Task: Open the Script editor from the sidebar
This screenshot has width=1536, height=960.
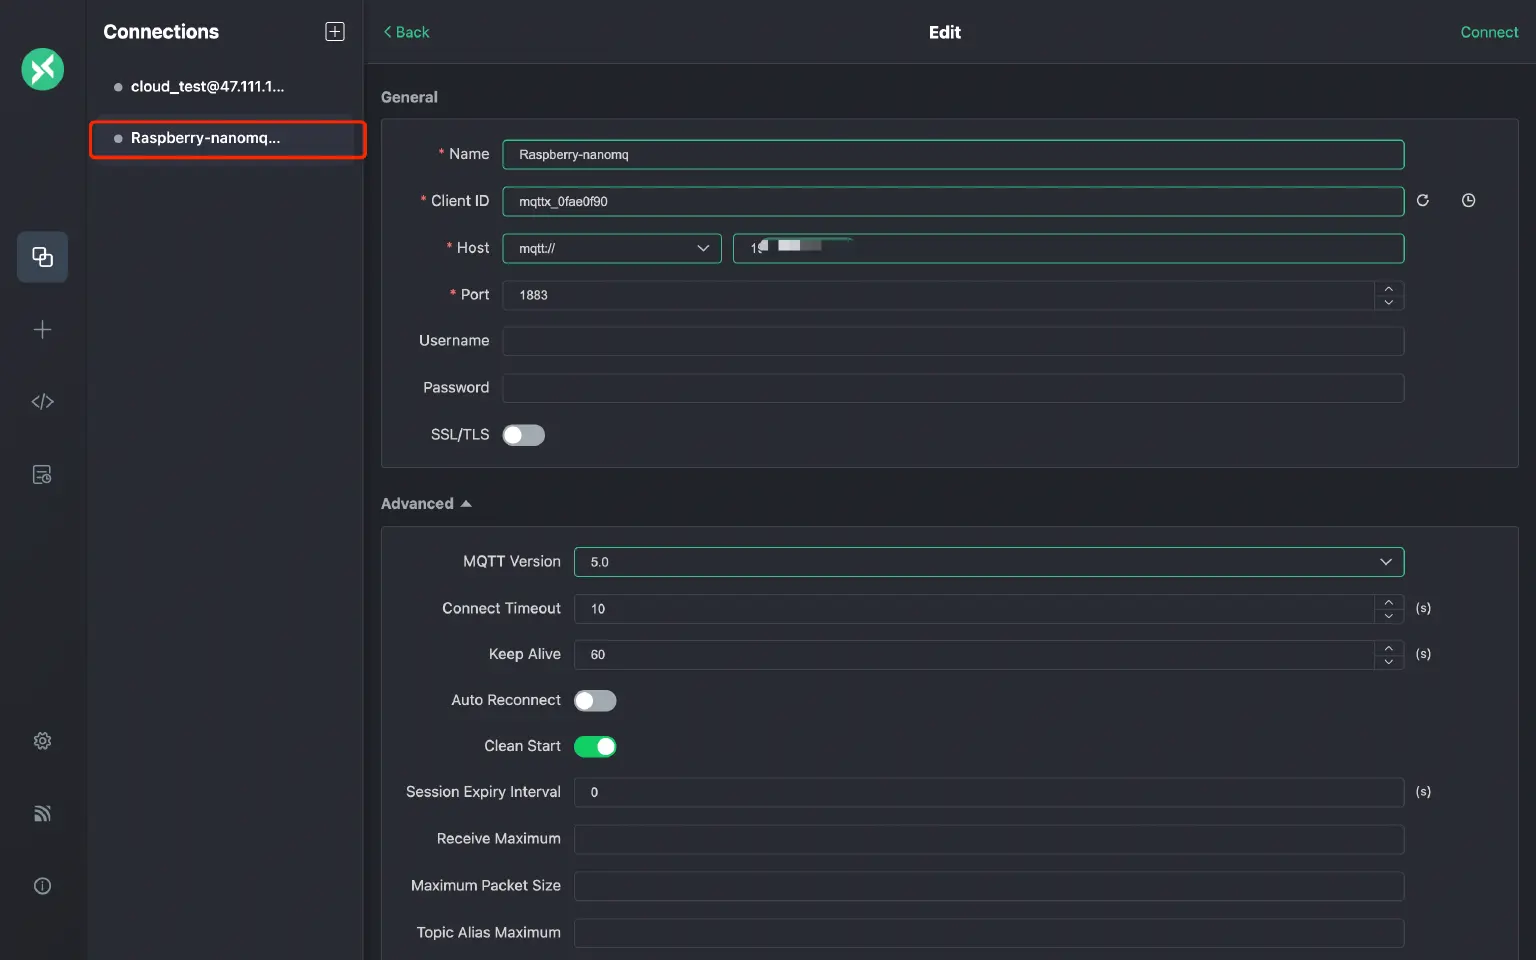Action: point(42,401)
